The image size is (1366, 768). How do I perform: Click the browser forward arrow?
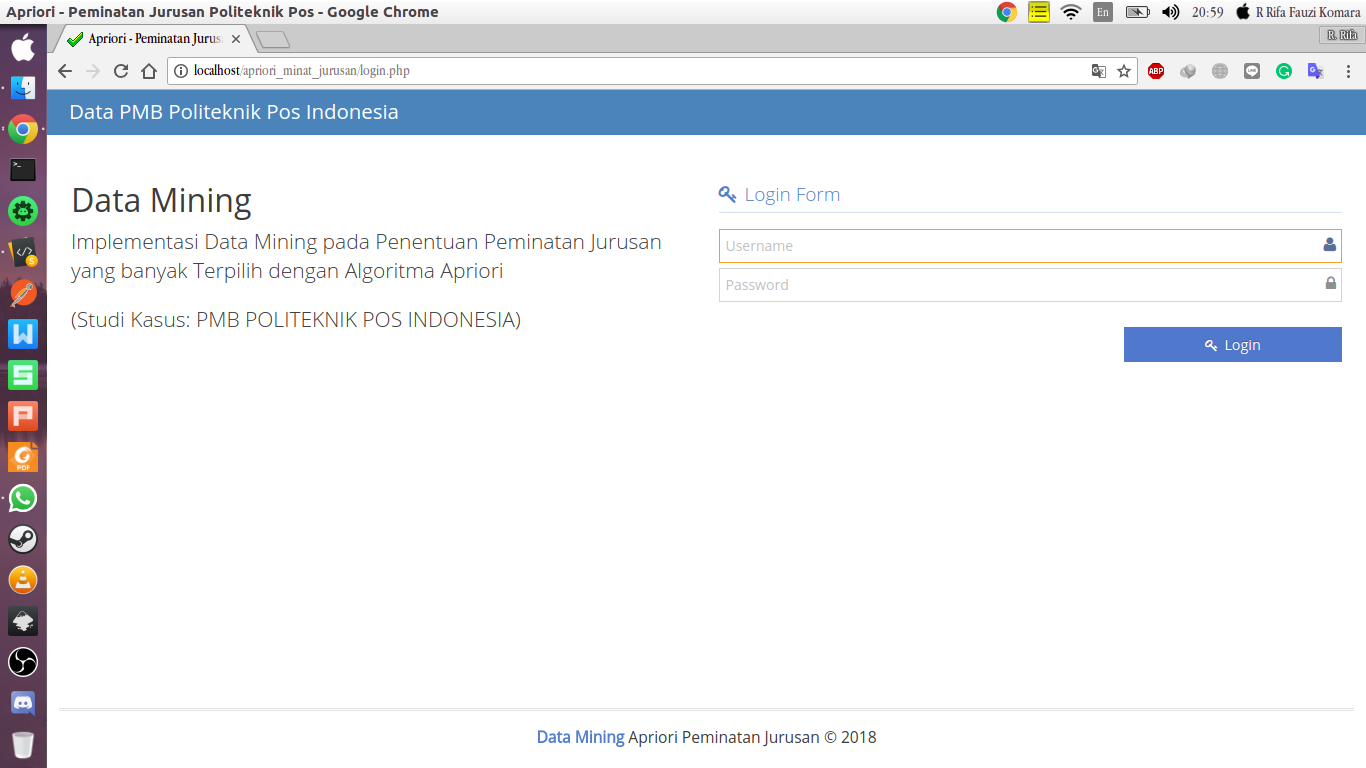click(93, 71)
